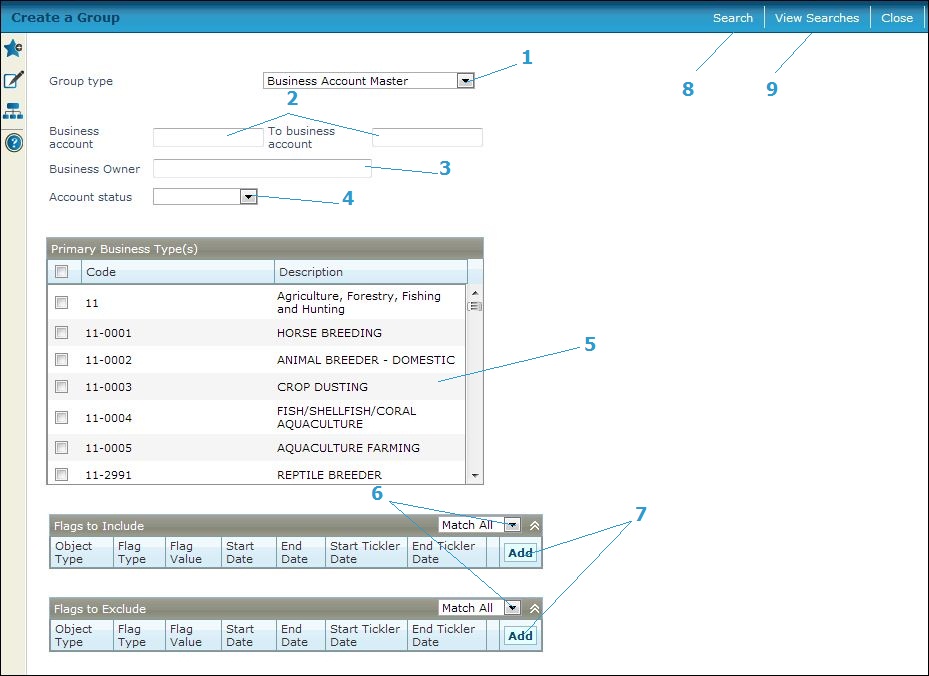This screenshot has height=676, width=929.
Task: Click Agriculture, Forestry, Fishing and Hunting description
Action: coord(359,302)
